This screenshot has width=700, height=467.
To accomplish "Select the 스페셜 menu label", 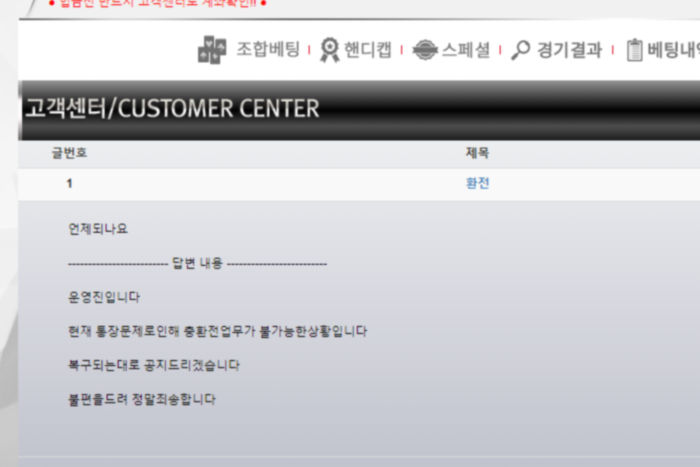I will tap(466, 50).
